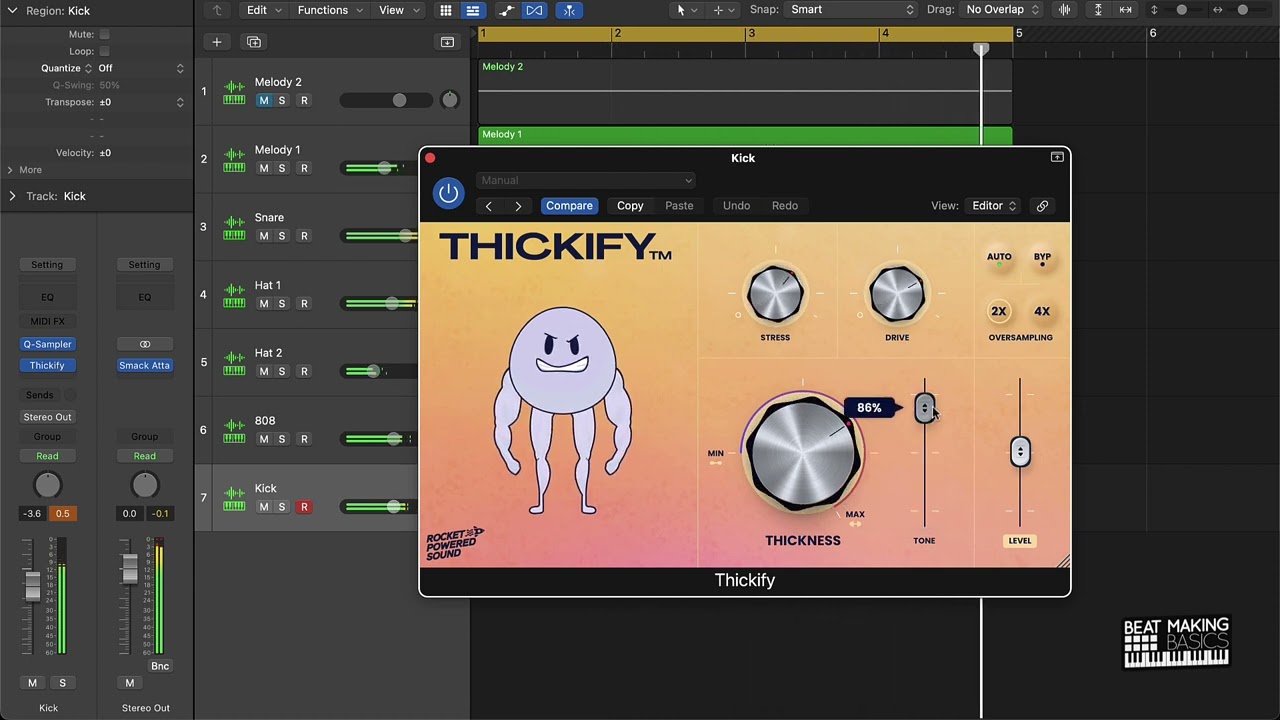Image resolution: width=1280 pixels, height=720 pixels.
Task: Expand the Track: Kick section
Action: [x=12, y=196]
